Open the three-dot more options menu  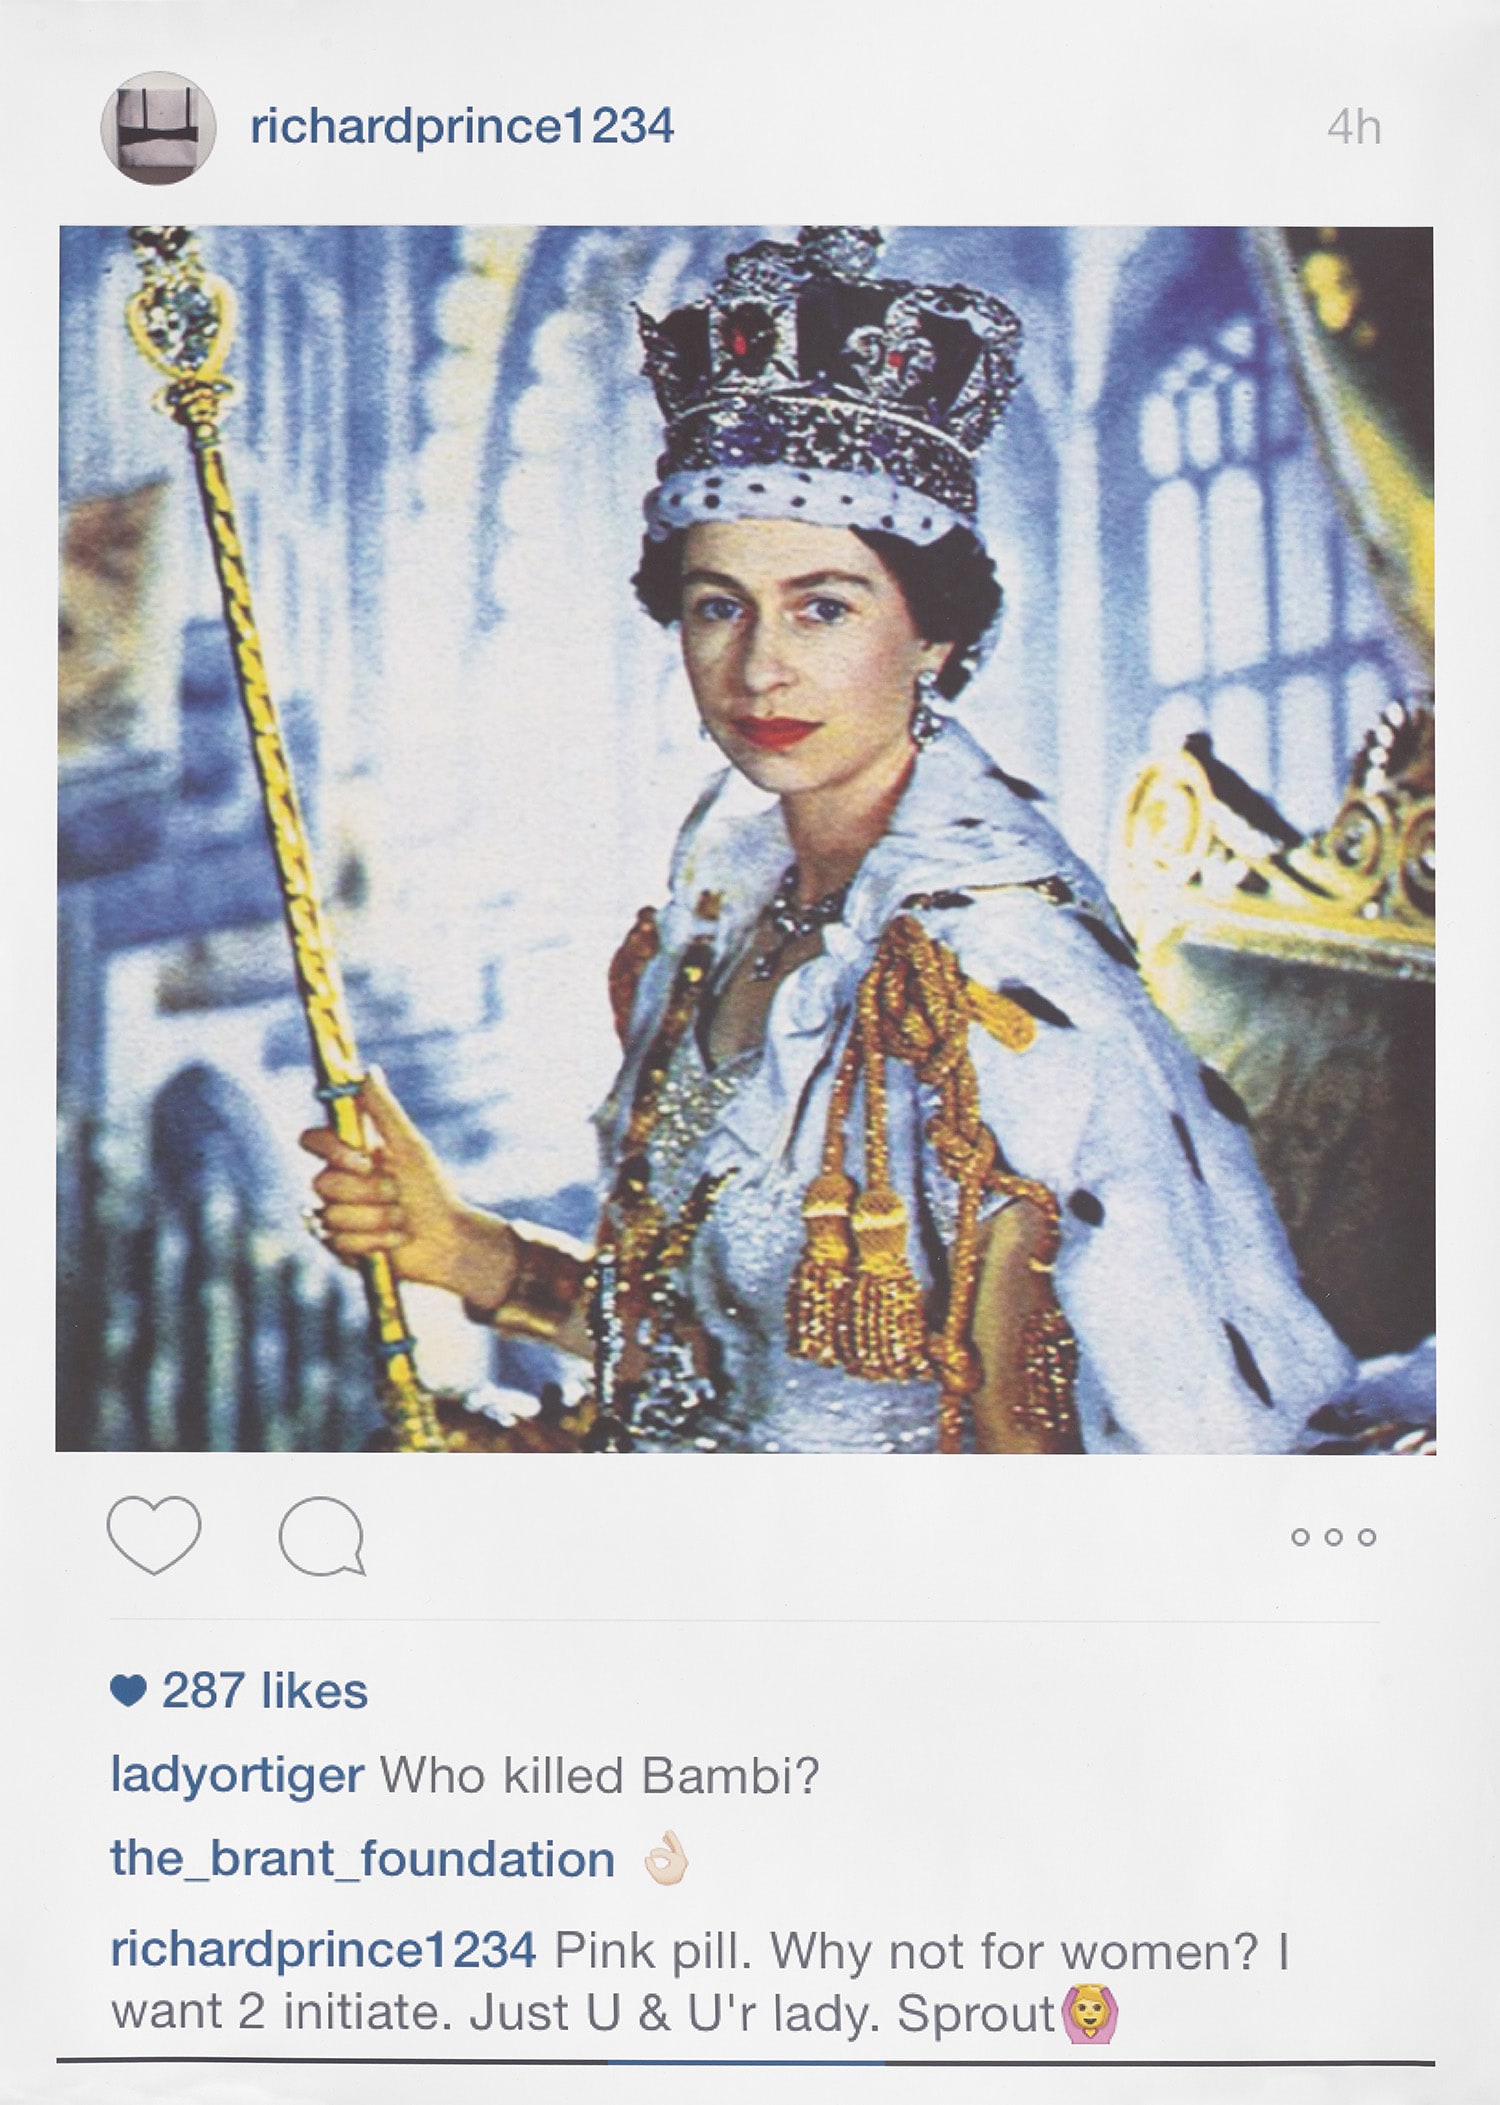1334,1537
